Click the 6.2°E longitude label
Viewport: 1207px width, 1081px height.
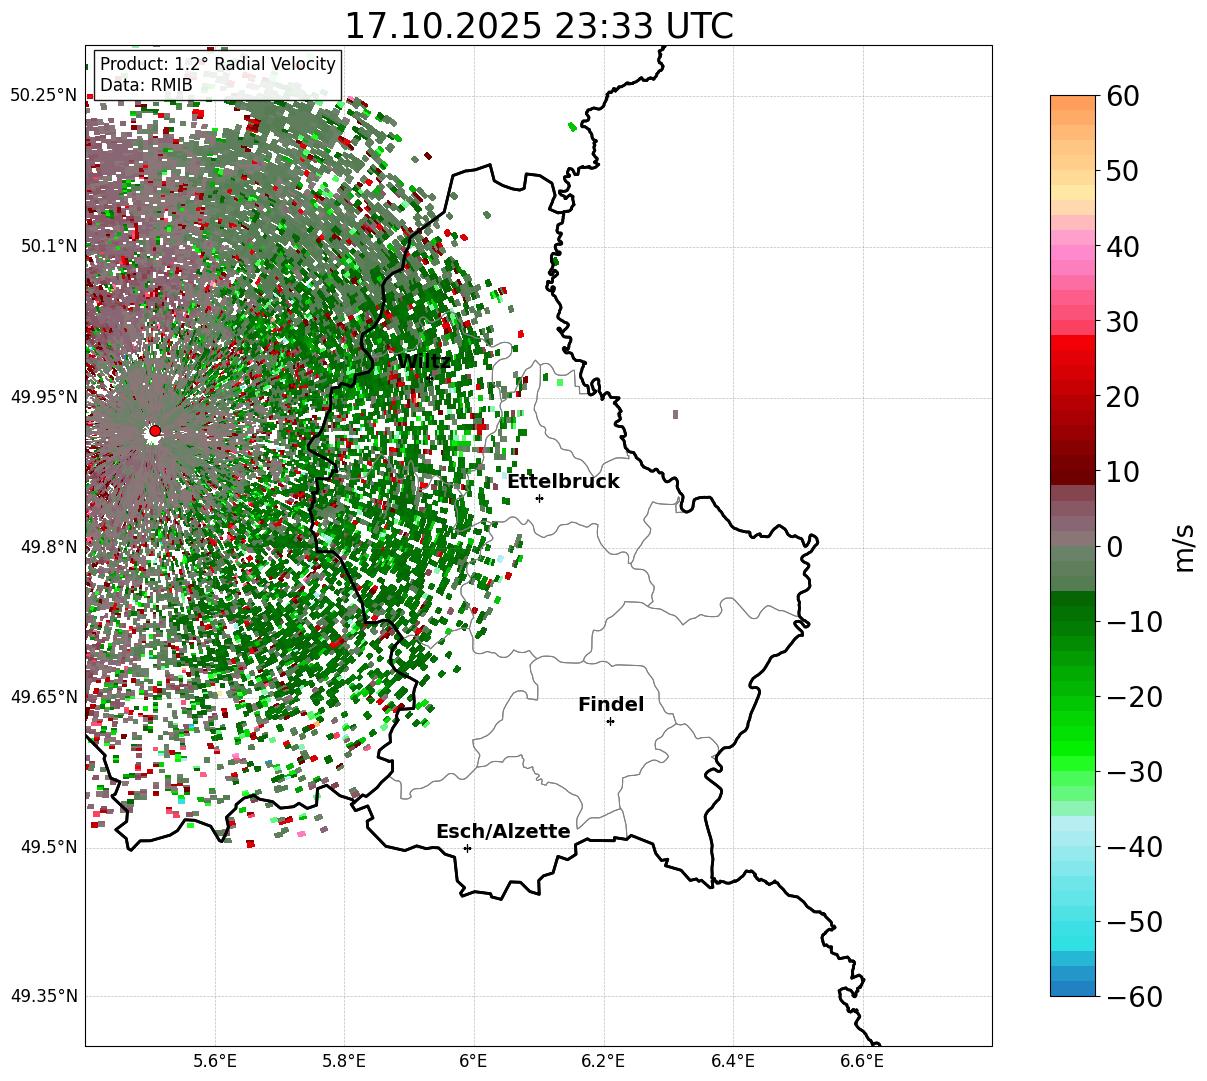(x=603, y=1061)
